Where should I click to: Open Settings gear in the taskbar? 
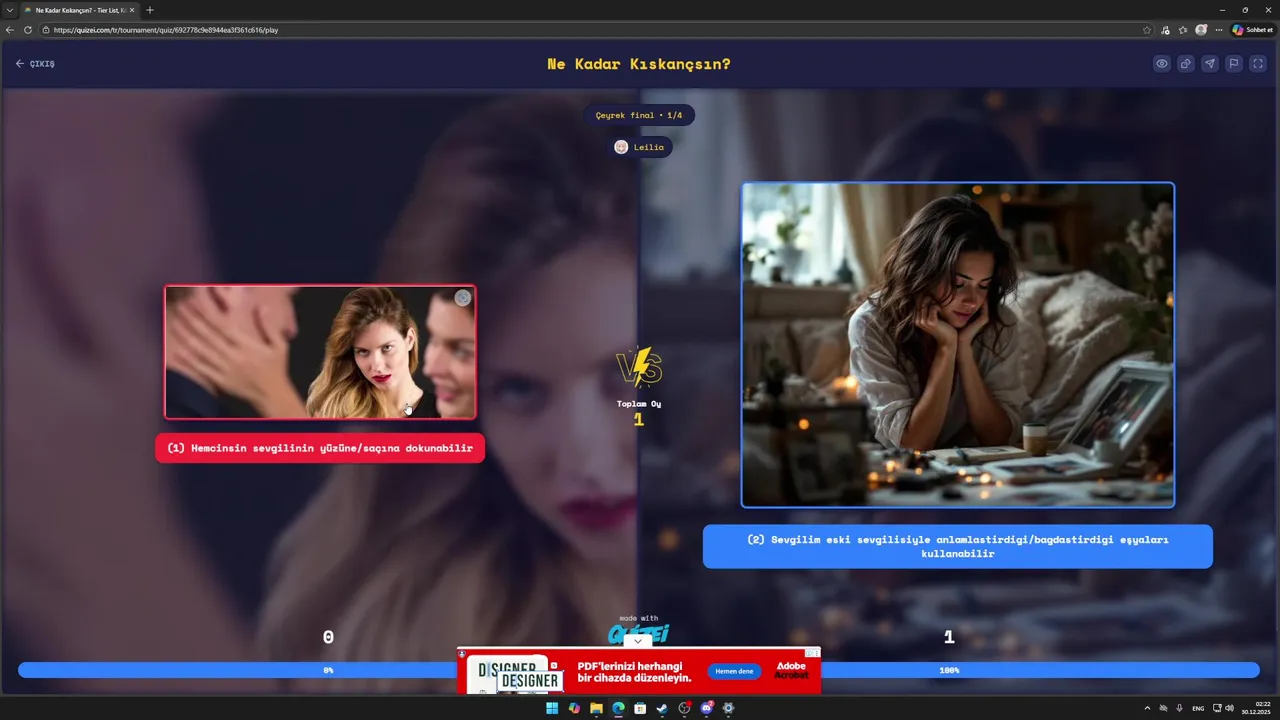(728, 708)
